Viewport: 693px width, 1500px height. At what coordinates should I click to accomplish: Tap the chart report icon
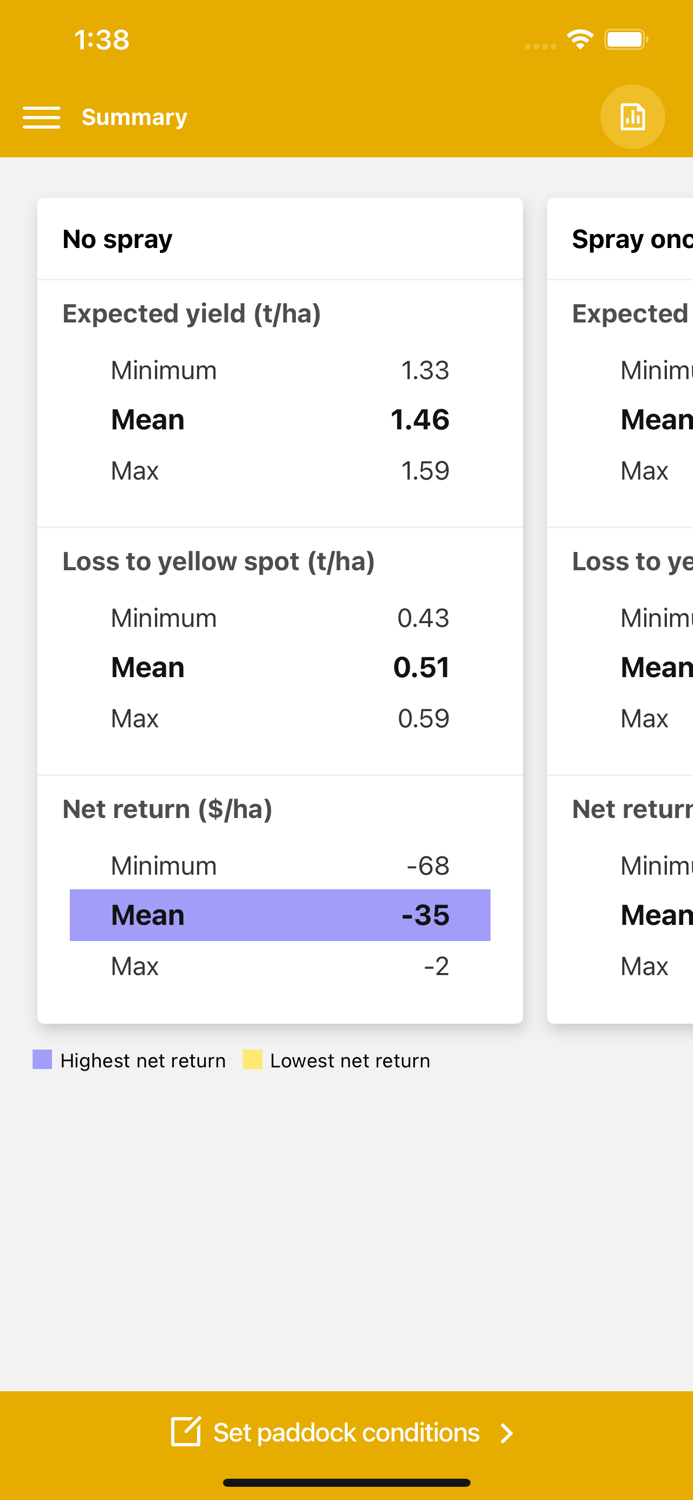tap(632, 117)
